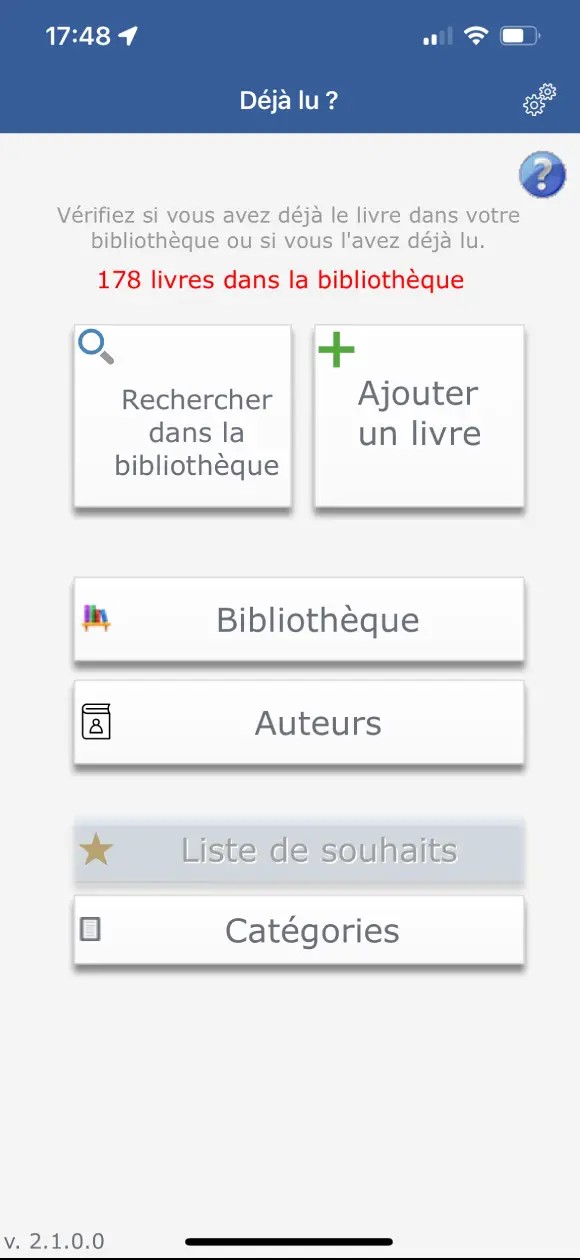Open Rechercher dans la bibliothèque
580x1260 pixels.
pos(183,416)
